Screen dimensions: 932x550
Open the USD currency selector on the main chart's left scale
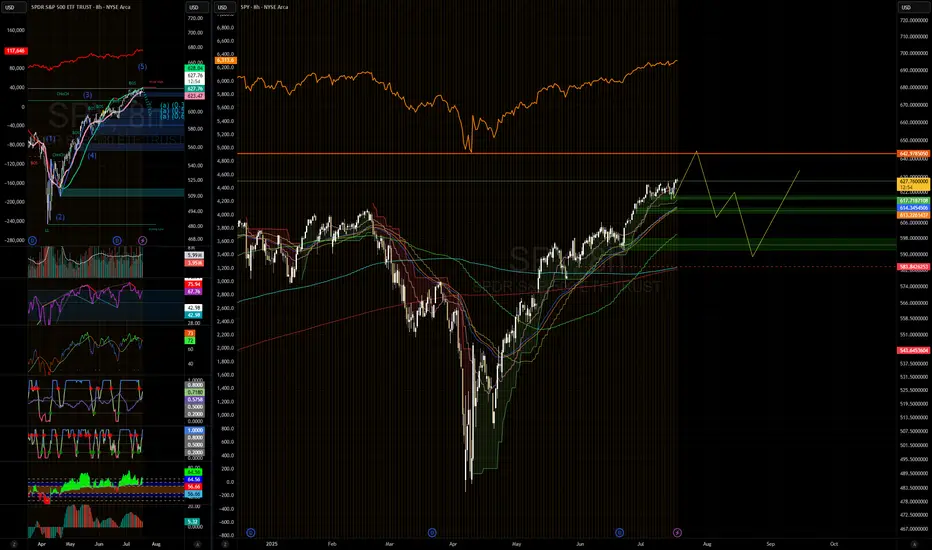(x=226, y=7)
